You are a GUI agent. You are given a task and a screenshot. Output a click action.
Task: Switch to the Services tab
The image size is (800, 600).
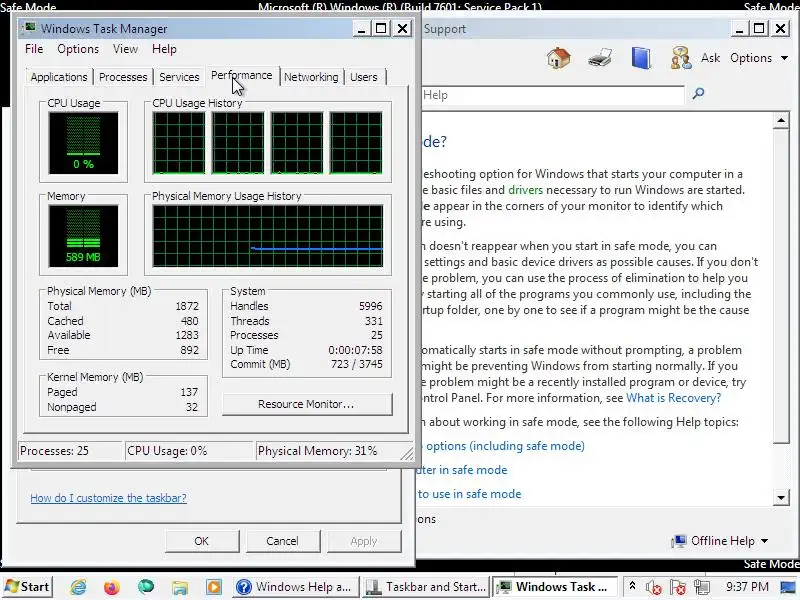point(179,77)
